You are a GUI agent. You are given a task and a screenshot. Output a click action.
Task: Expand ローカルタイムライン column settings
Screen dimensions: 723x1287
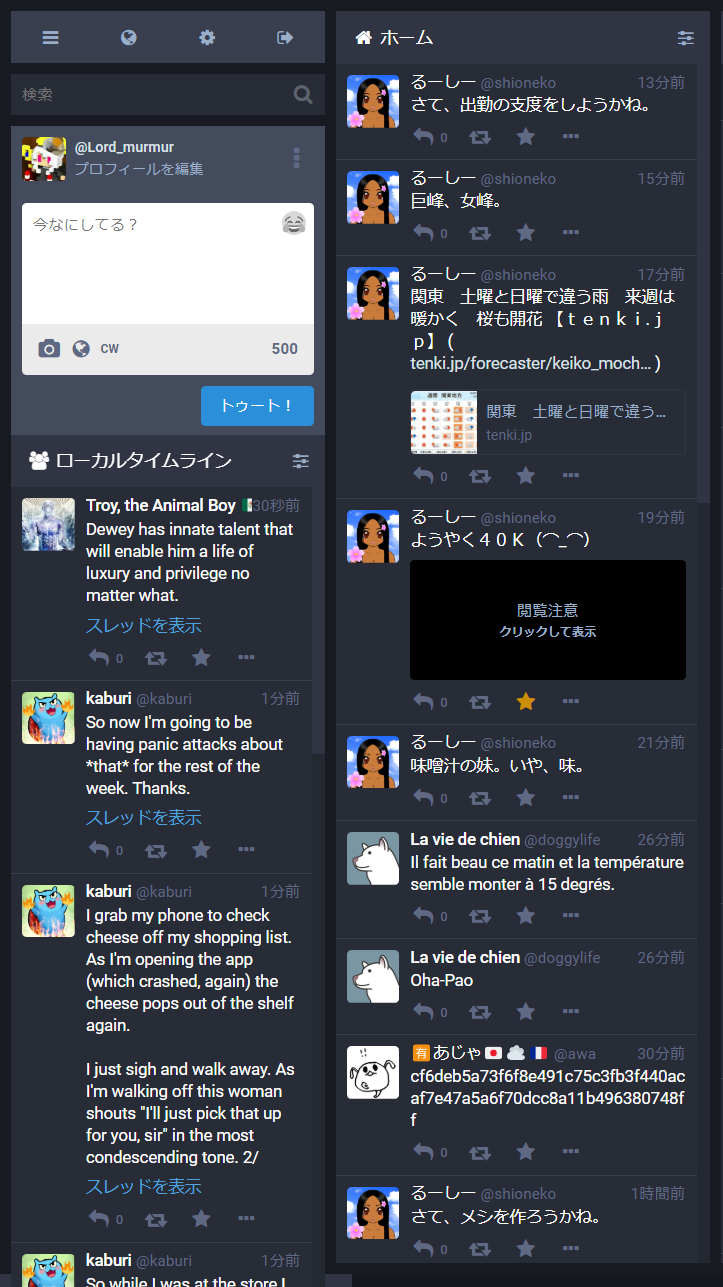[301, 461]
